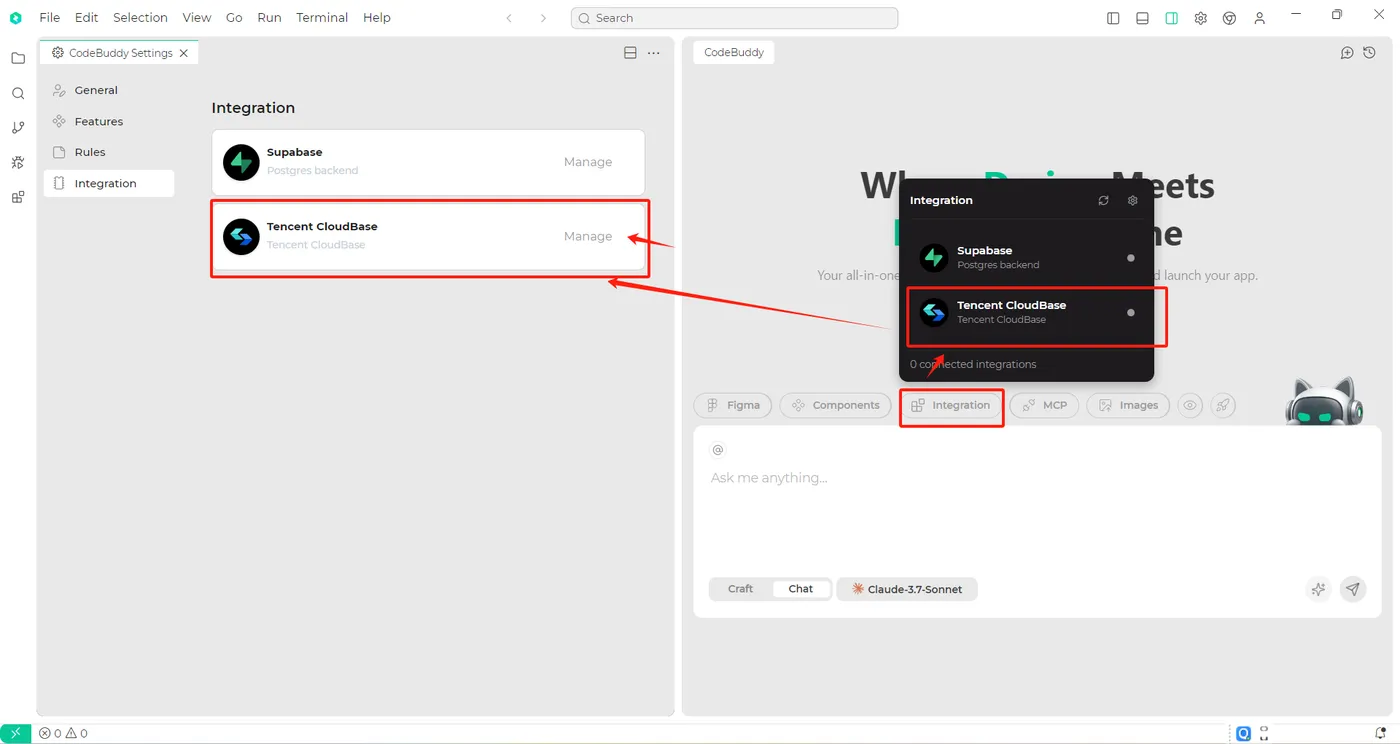The width and height of the screenshot is (1400, 744).
Task: Click the MCP button
Action: (x=1045, y=405)
